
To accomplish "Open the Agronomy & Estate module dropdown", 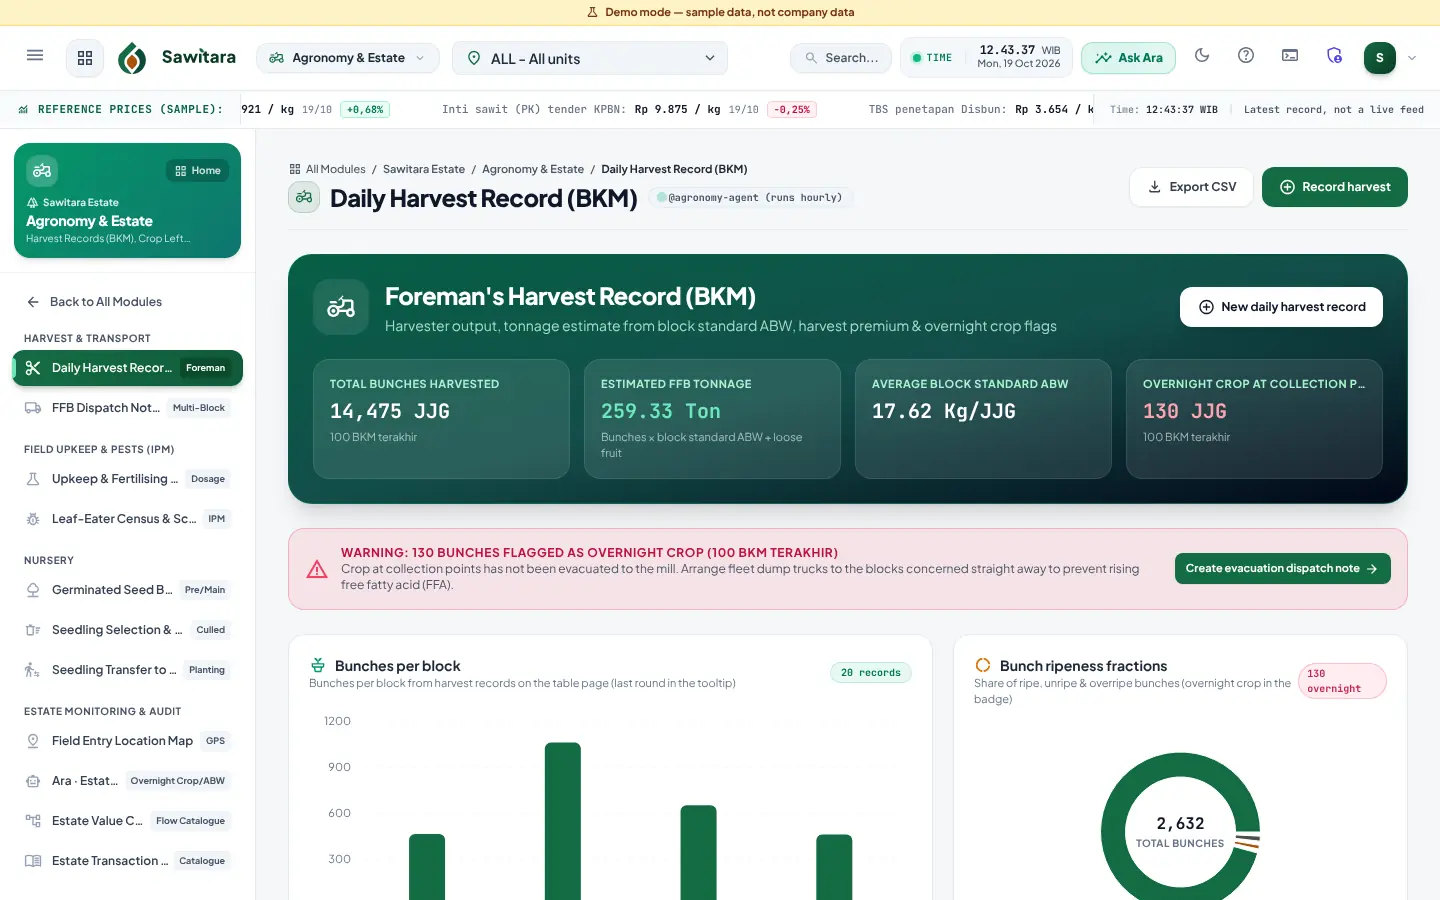I will [x=348, y=58].
